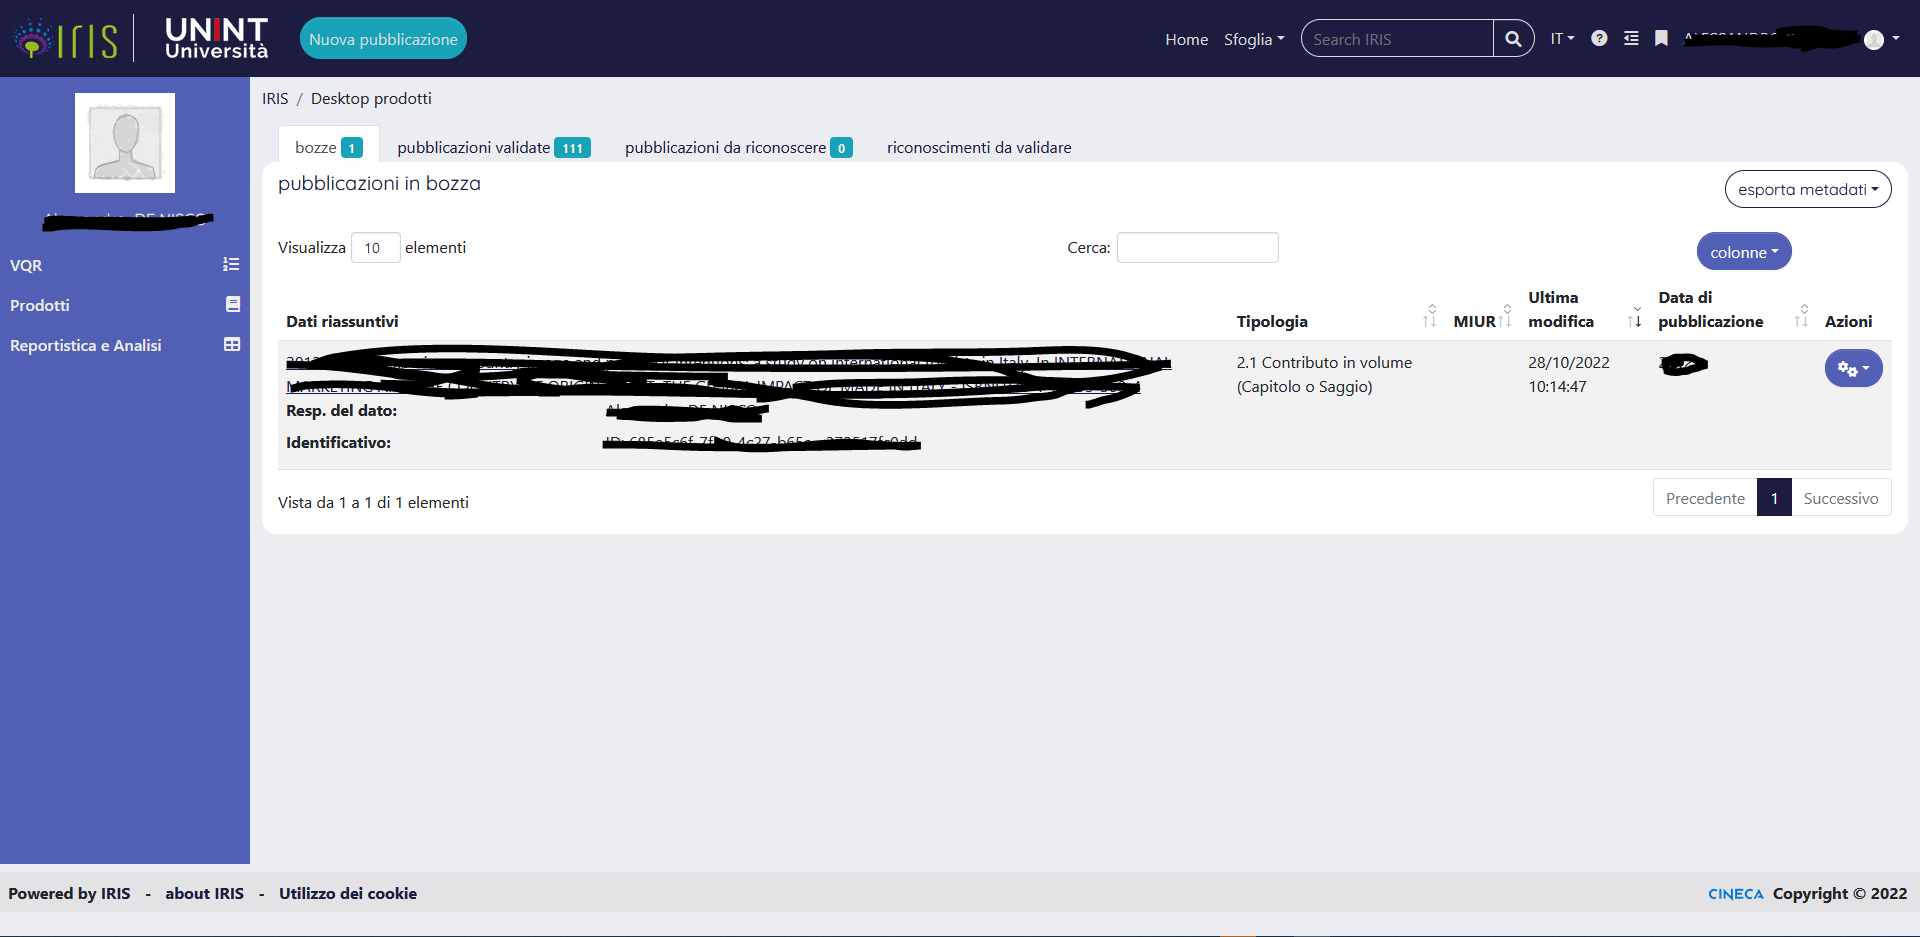Open the colonne dropdown button

point(1744,252)
